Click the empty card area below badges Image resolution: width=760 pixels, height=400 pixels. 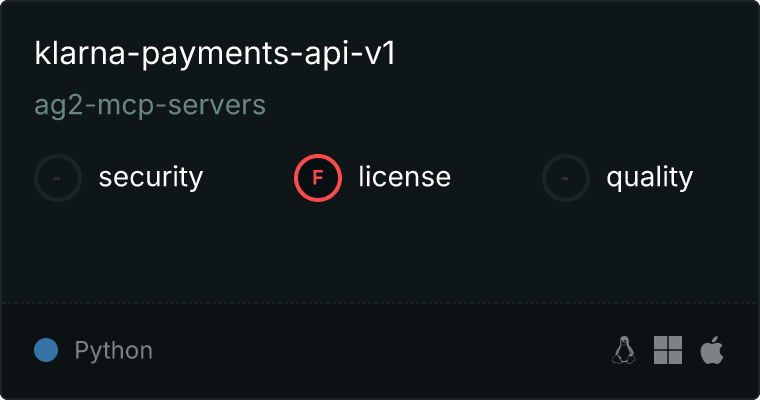pos(380,252)
